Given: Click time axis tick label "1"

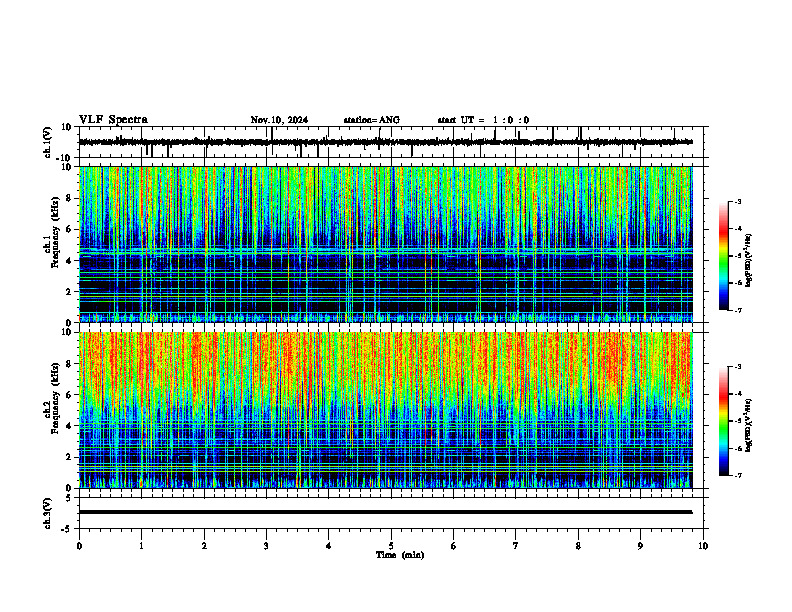Looking at the screenshot, I should click(142, 546).
